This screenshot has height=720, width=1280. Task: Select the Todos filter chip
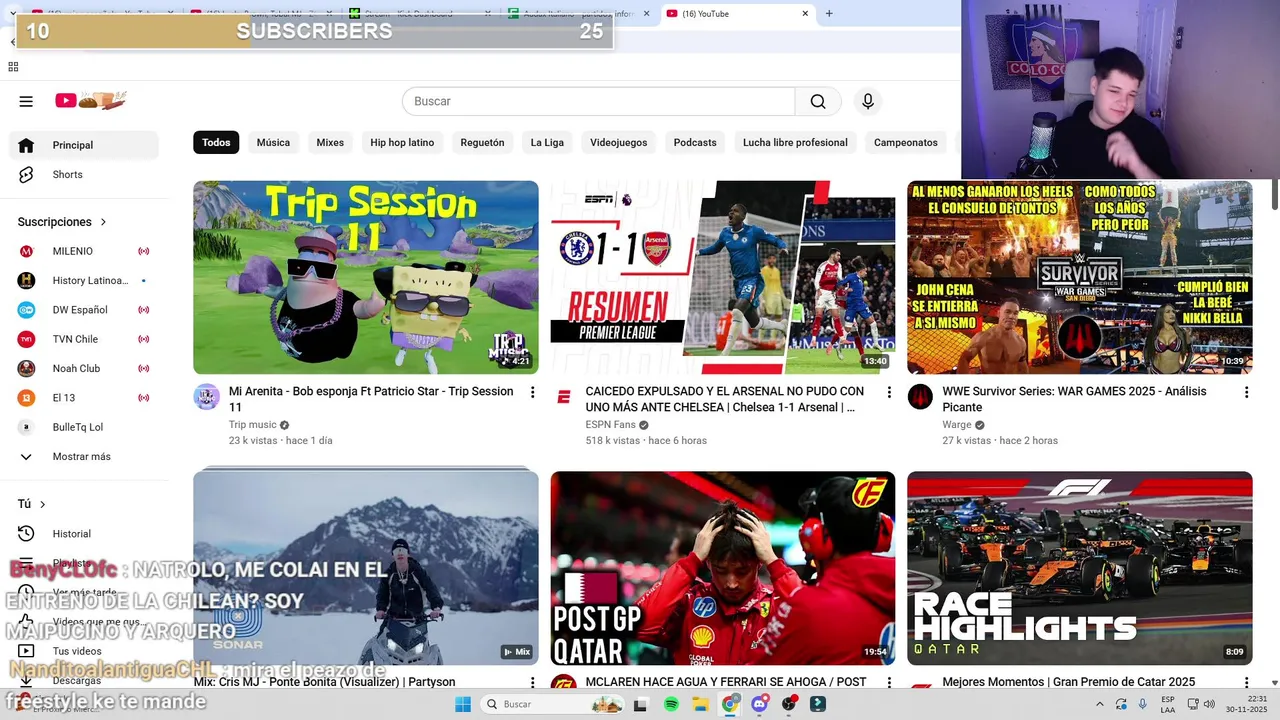point(216,142)
